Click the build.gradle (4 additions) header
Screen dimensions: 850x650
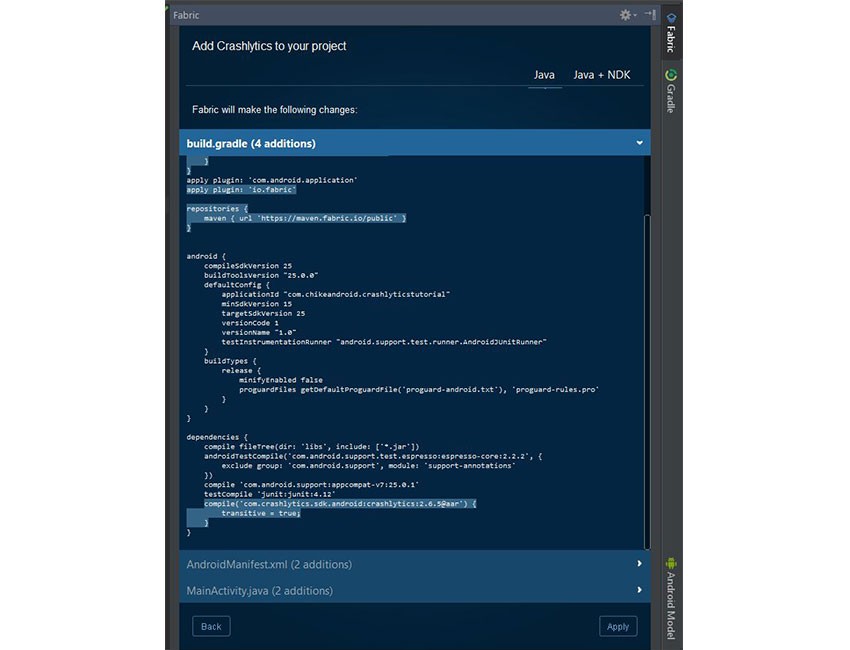pos(415,143)
